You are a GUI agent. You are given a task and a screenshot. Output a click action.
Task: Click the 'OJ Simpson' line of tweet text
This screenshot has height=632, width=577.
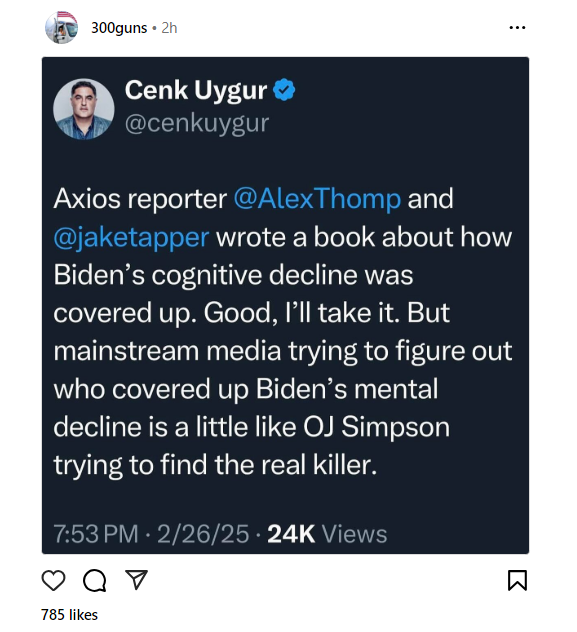[x=251, y=427]
